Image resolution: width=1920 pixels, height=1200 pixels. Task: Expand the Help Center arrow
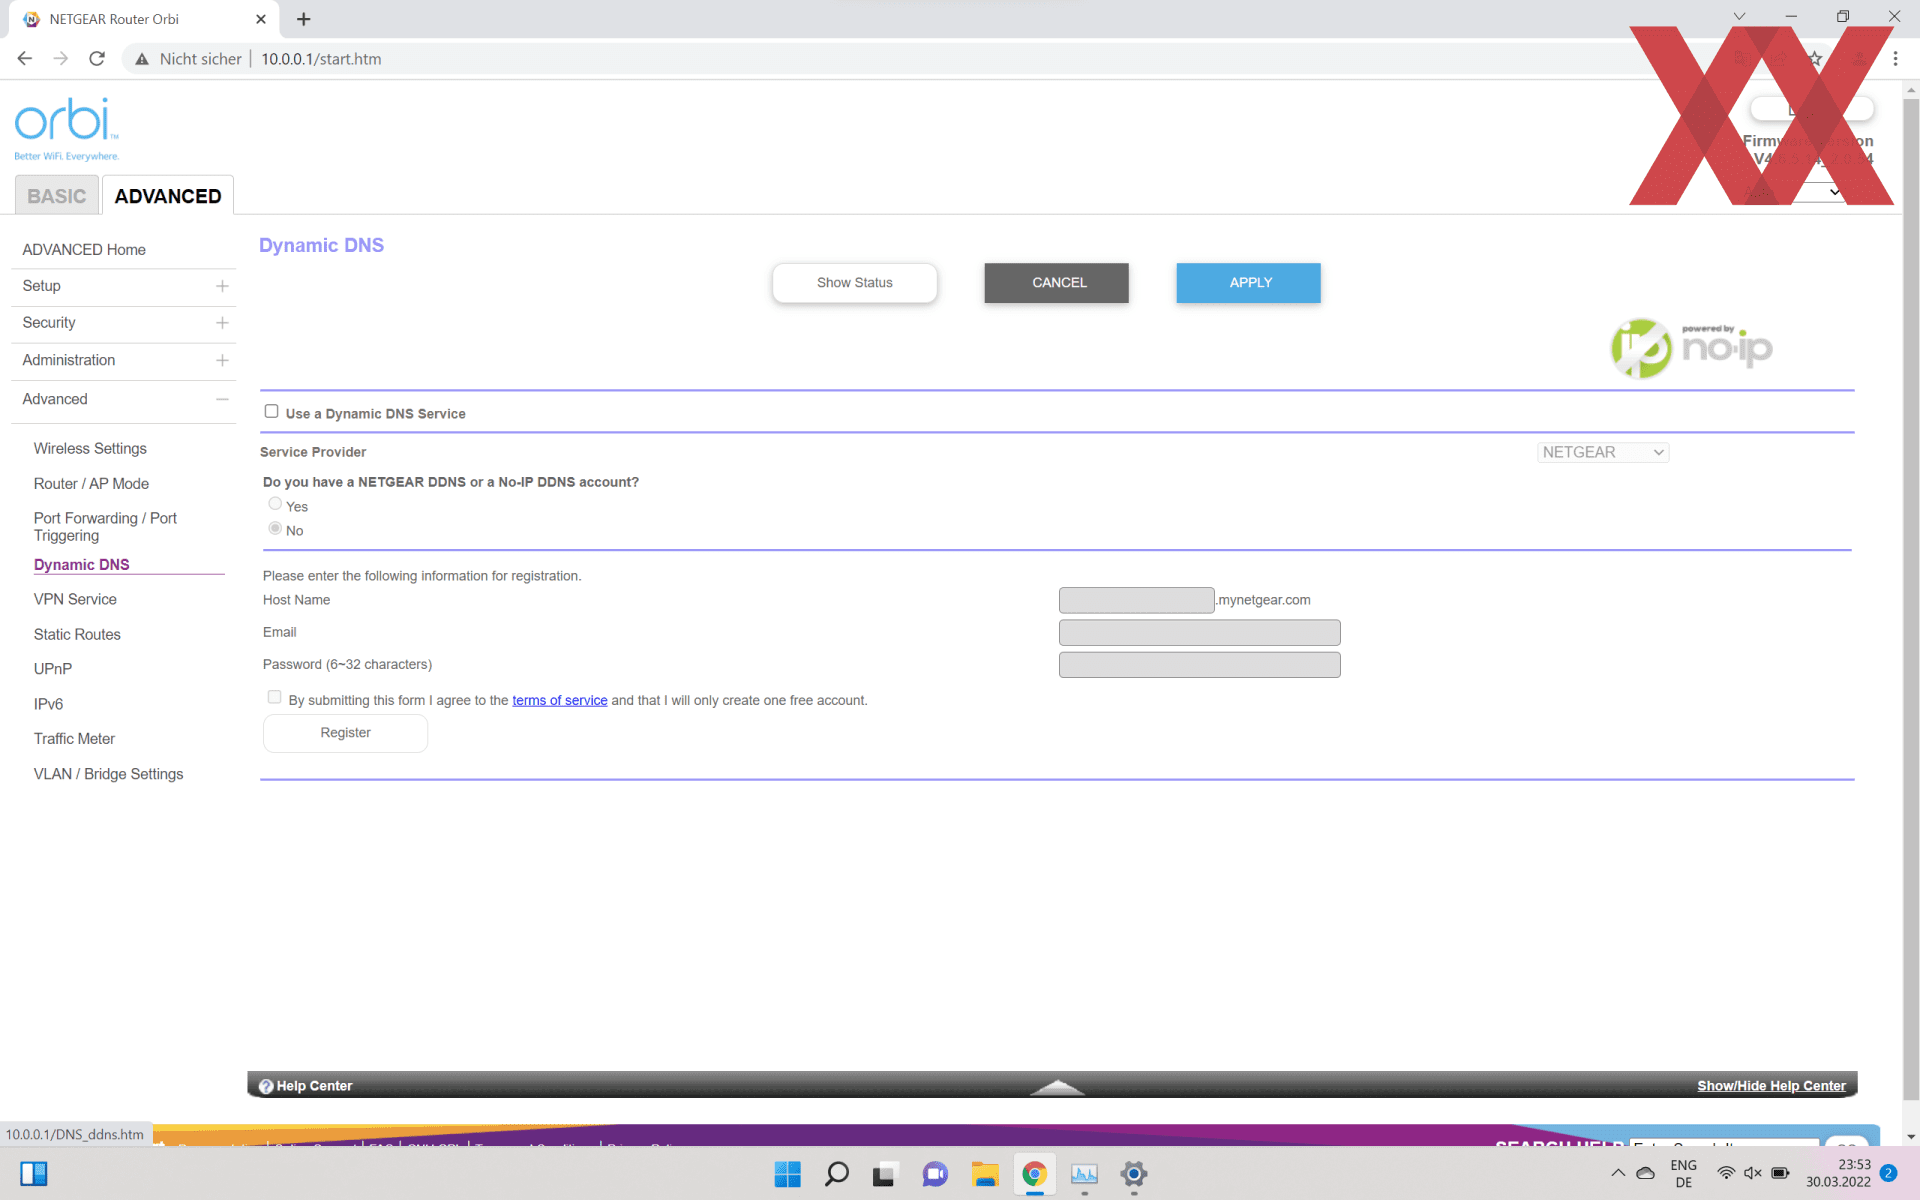point(1057,1087)
